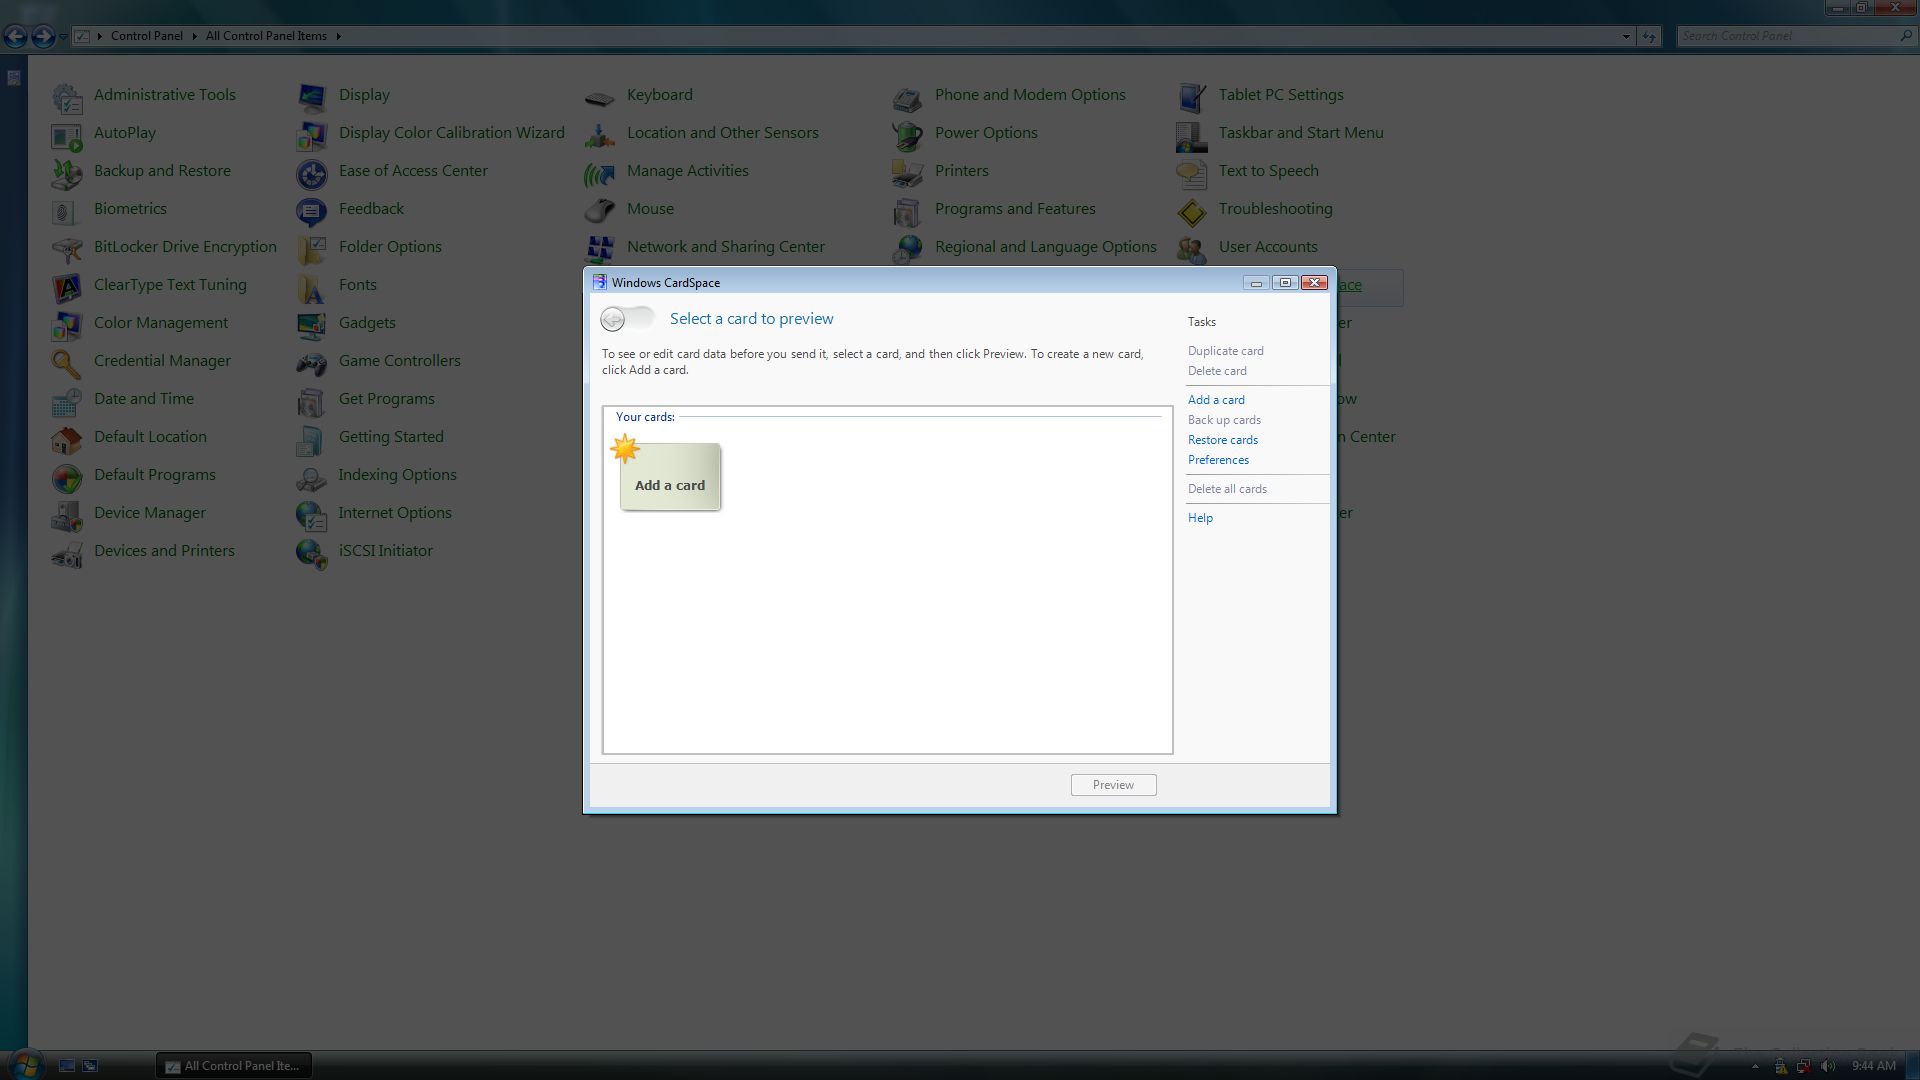Open Manage Activities icon
This screenshot has height=1080, width=1920.
coord(600,173)
